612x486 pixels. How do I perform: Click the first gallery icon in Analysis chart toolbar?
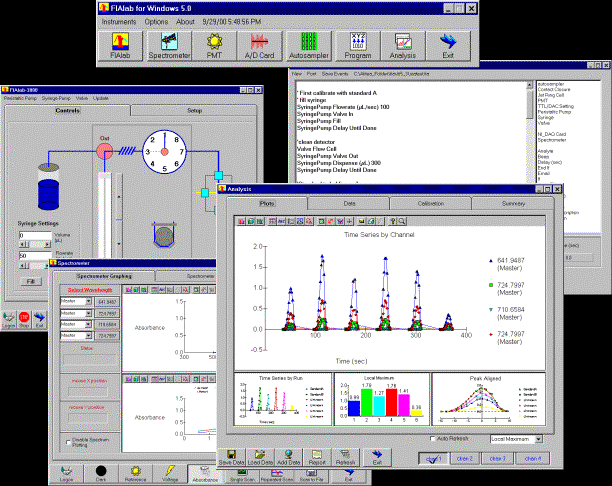click(241, 221)
